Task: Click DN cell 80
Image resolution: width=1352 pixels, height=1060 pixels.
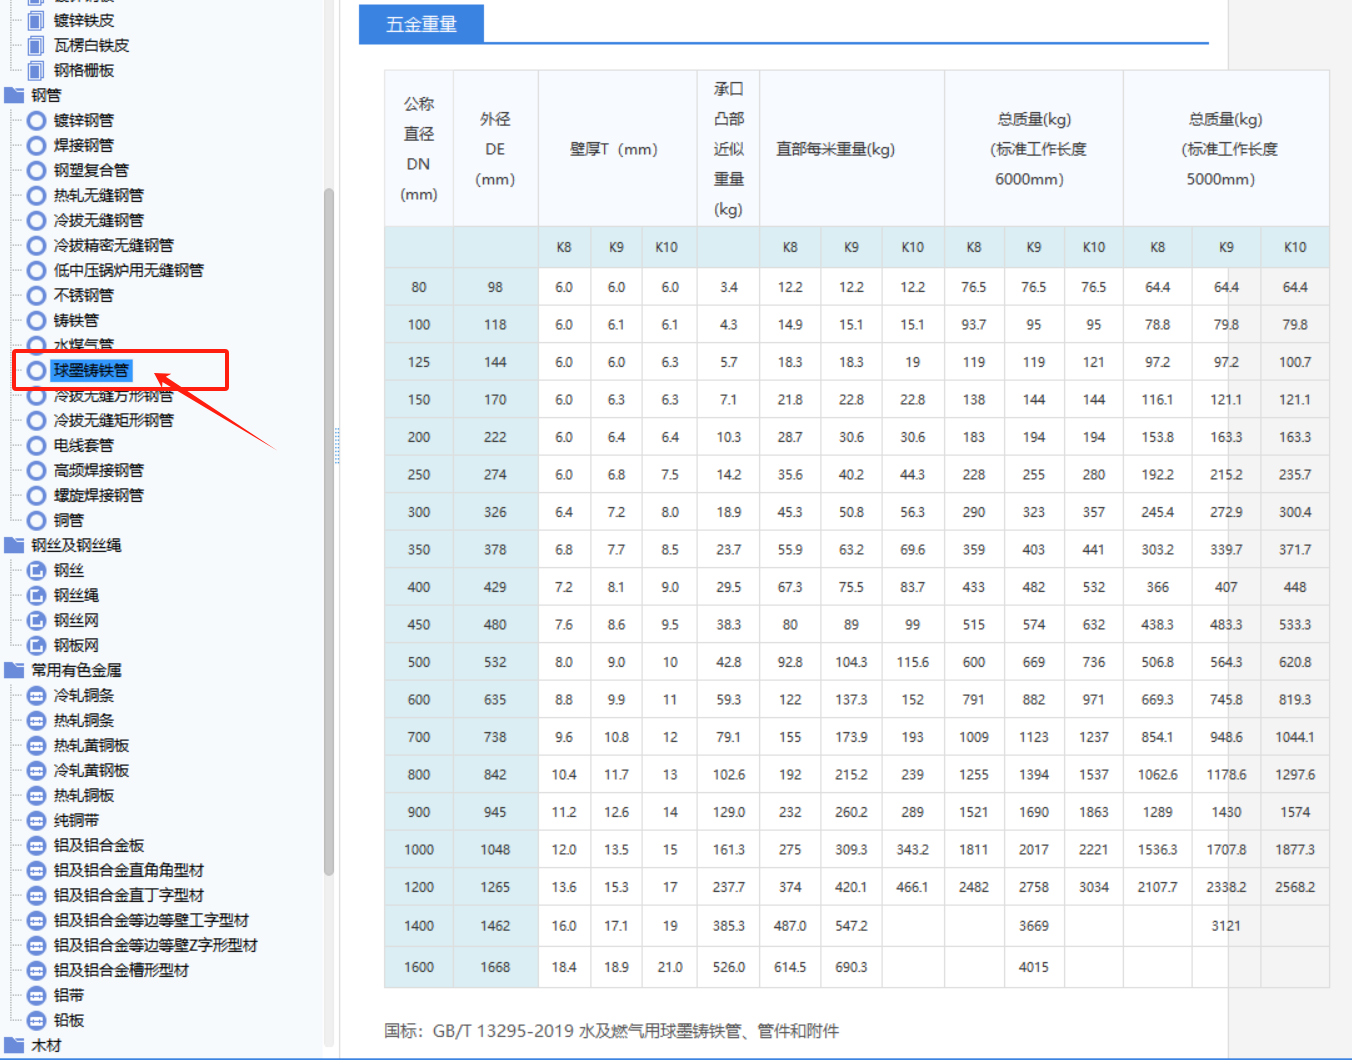Action: pos(419,287)
